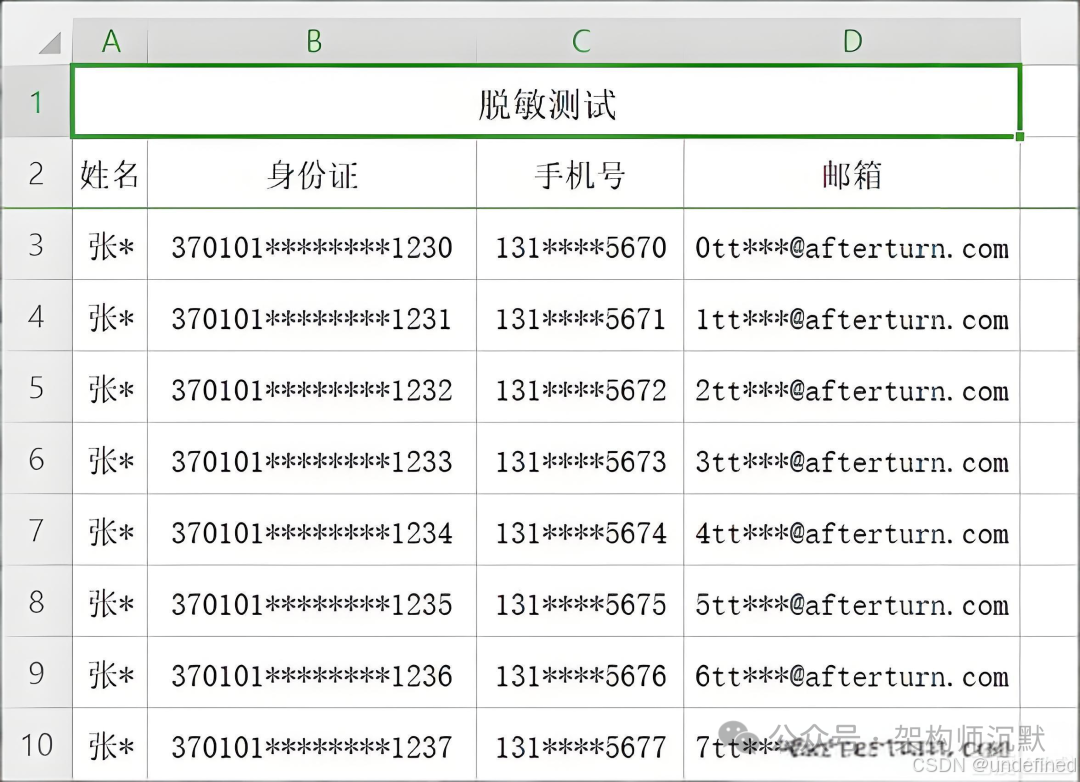This screenshot has height=782, width=1080.
Task: Select ID cell 370101********1231
Action: click(x=312, y=317)
